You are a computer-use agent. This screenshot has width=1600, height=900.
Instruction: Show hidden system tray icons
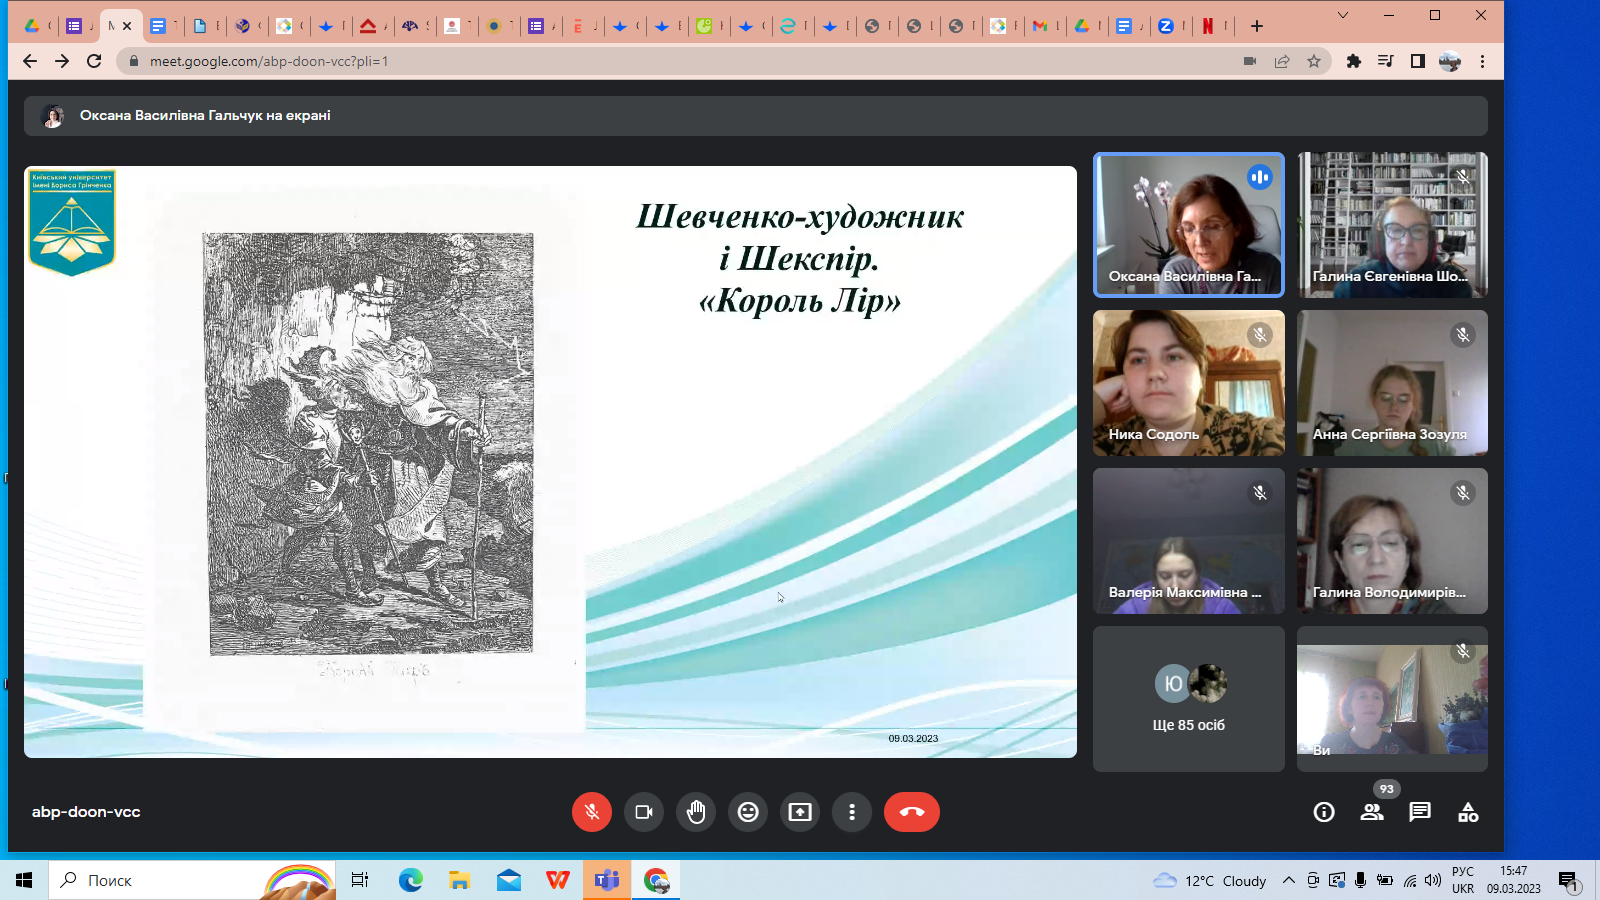(1289, 880)
